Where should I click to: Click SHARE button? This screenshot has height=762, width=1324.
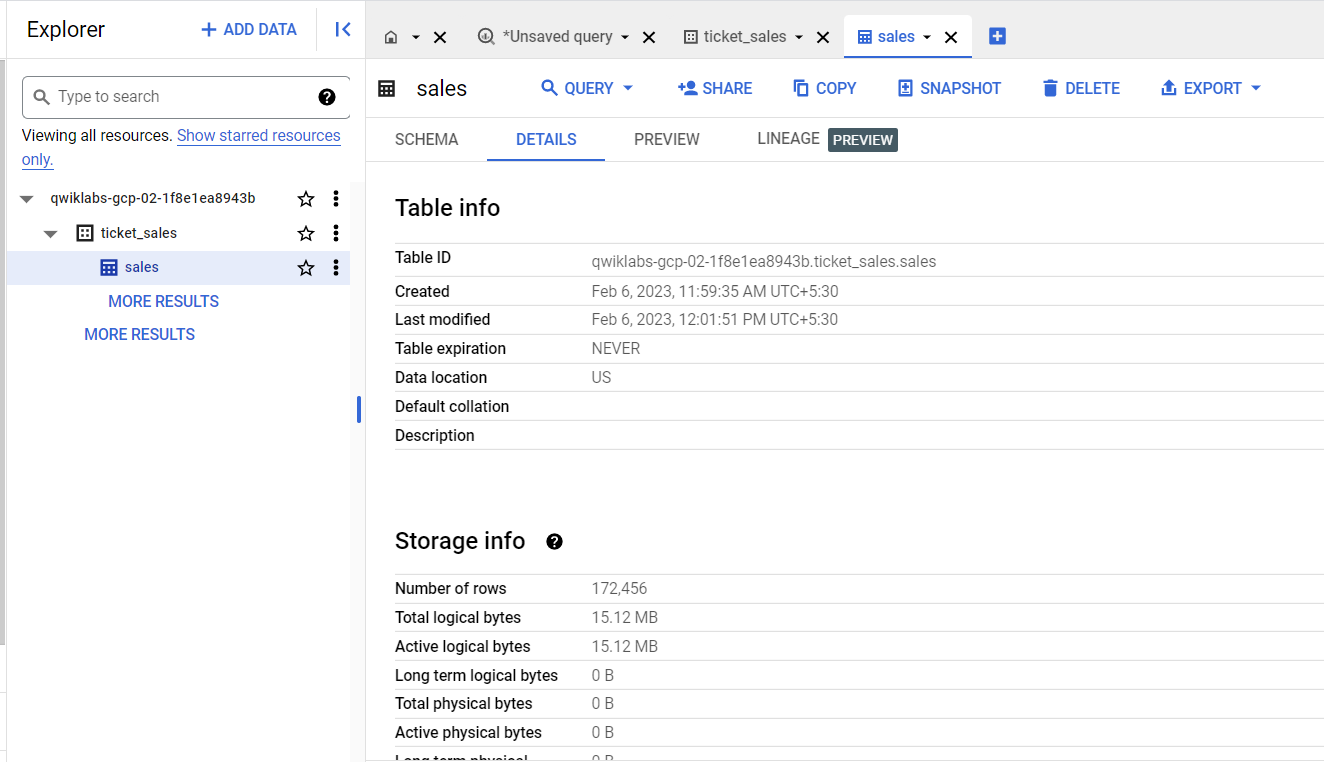715,88
